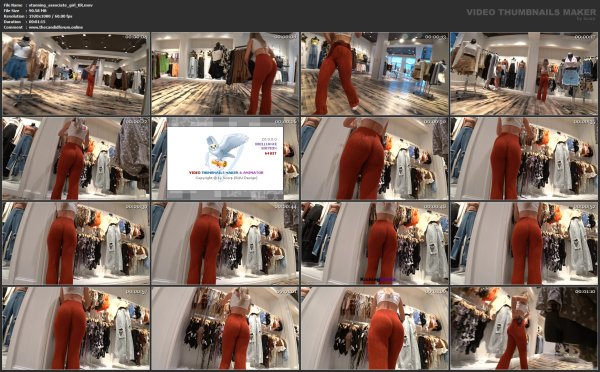Open the first thumbnail showing the dark ceiling store view
600x372 pixels.
(x=75, y=73)
